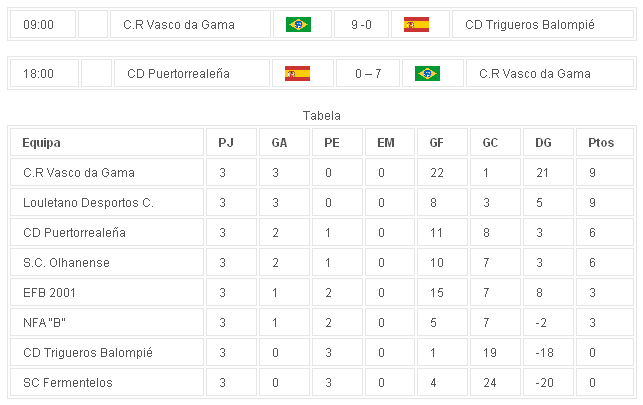The height and width of the screenshot is (405, 643).
Task: Click Brazil flag in the 18:00 match row
Action: coord(428,73)
